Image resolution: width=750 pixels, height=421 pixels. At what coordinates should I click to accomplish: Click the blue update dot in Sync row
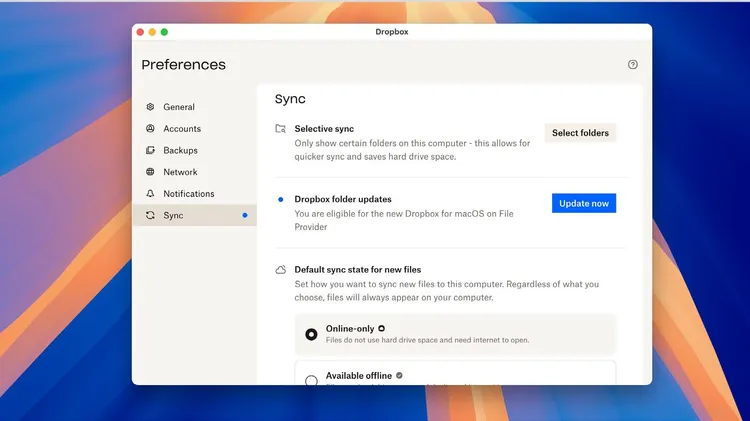point(245,215)
